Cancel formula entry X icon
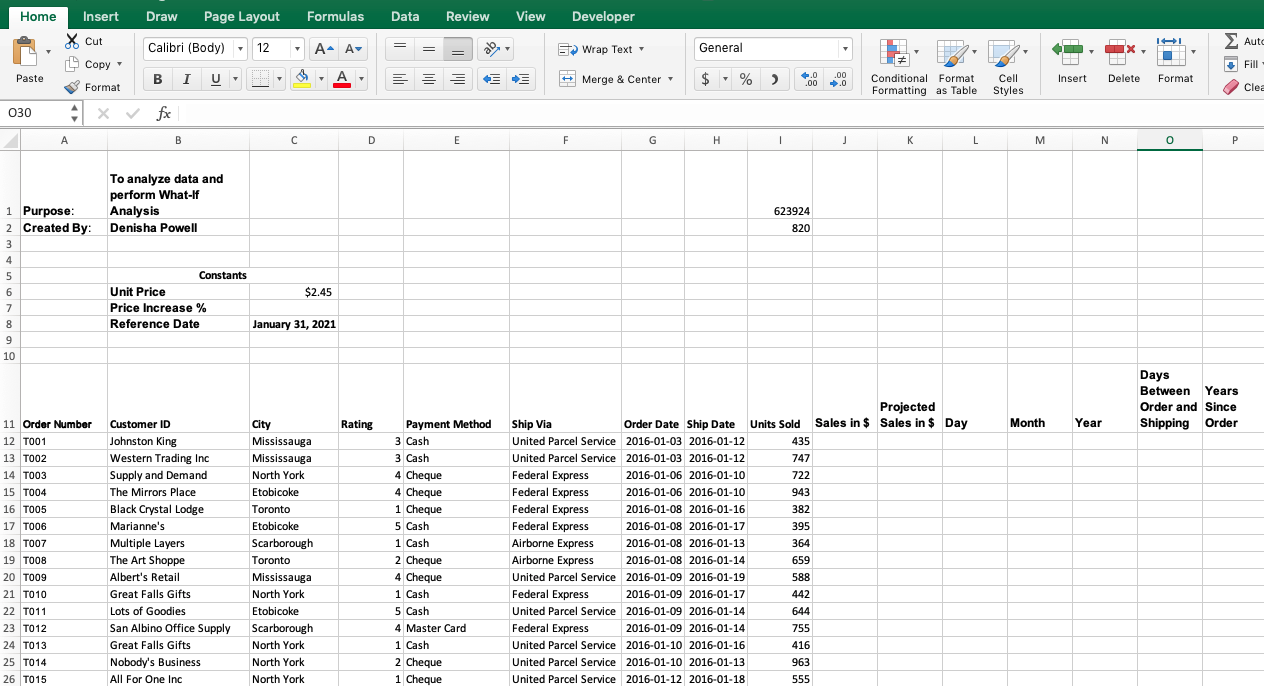Screen dimensions: 1264x686 point(103,113)
